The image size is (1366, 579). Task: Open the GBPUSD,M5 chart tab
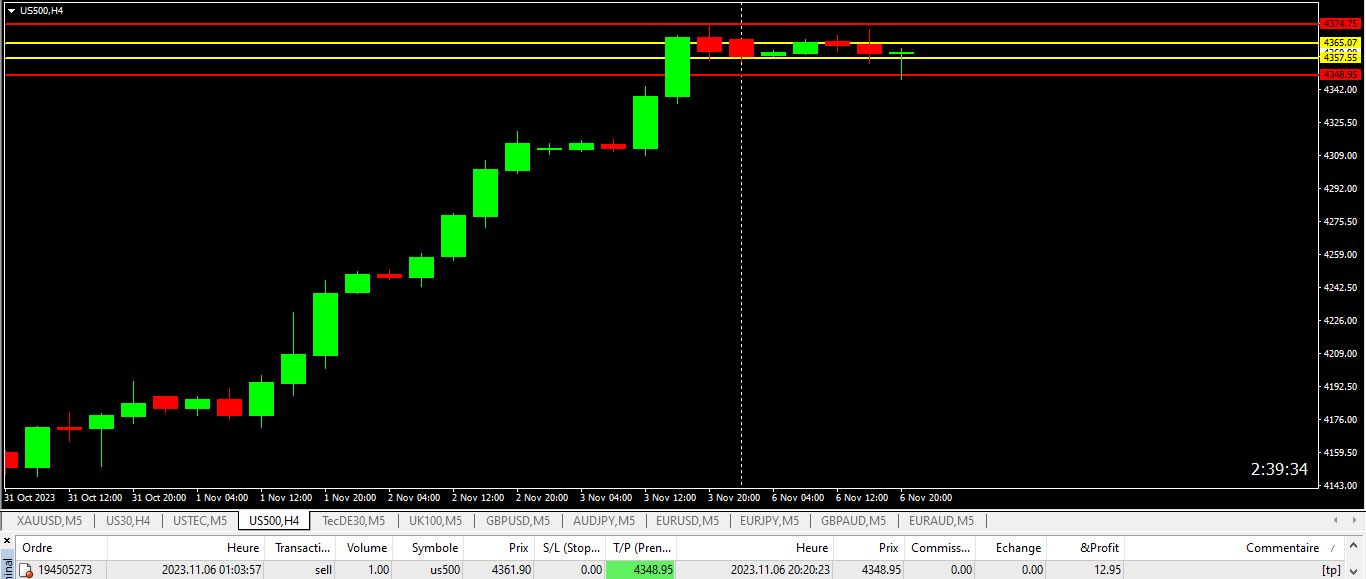(x=518, y=521)
